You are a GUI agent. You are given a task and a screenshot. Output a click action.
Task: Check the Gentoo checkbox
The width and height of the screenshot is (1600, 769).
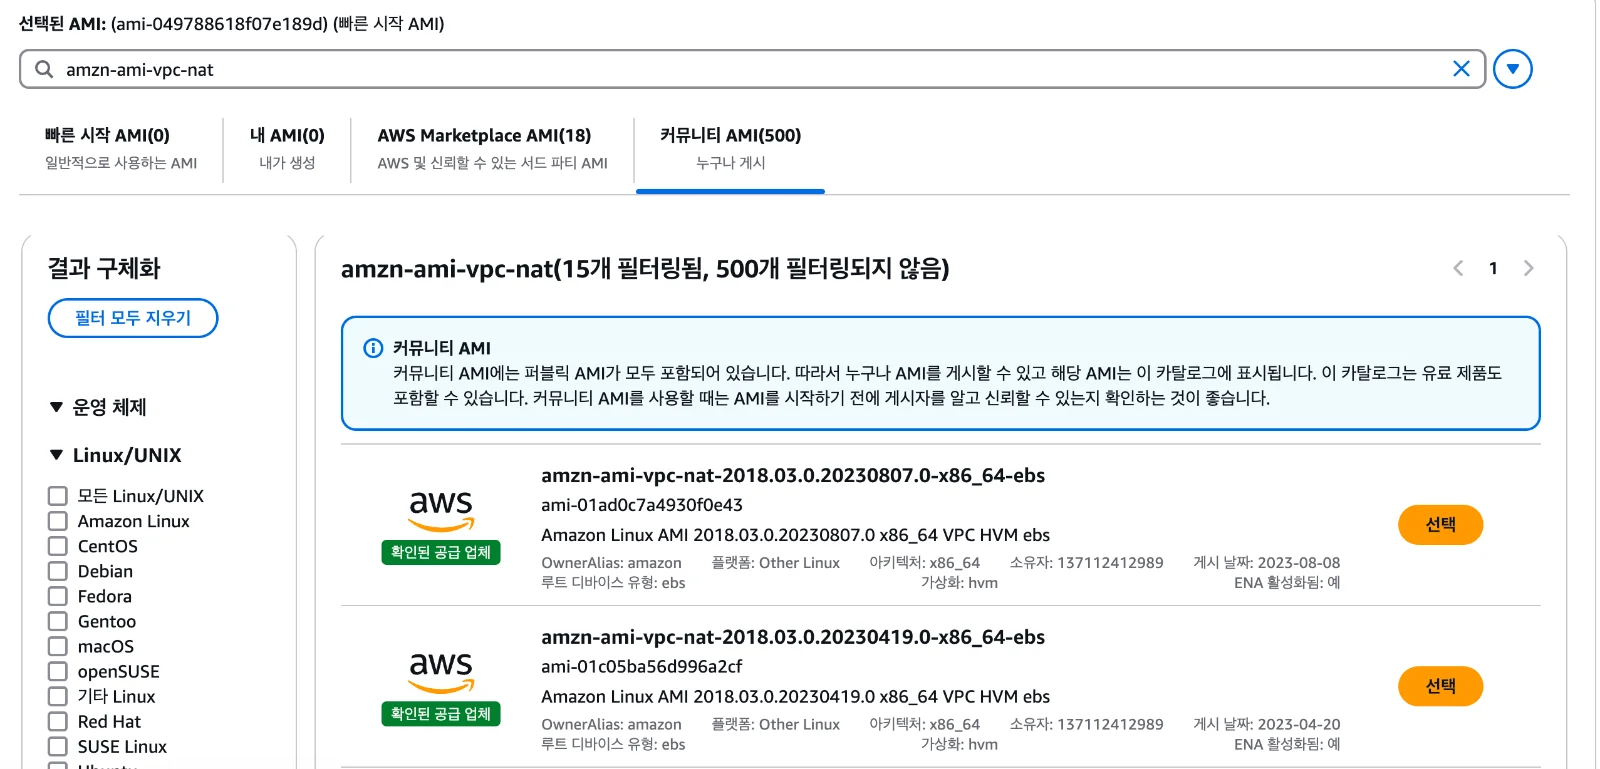tap(58, 621)
